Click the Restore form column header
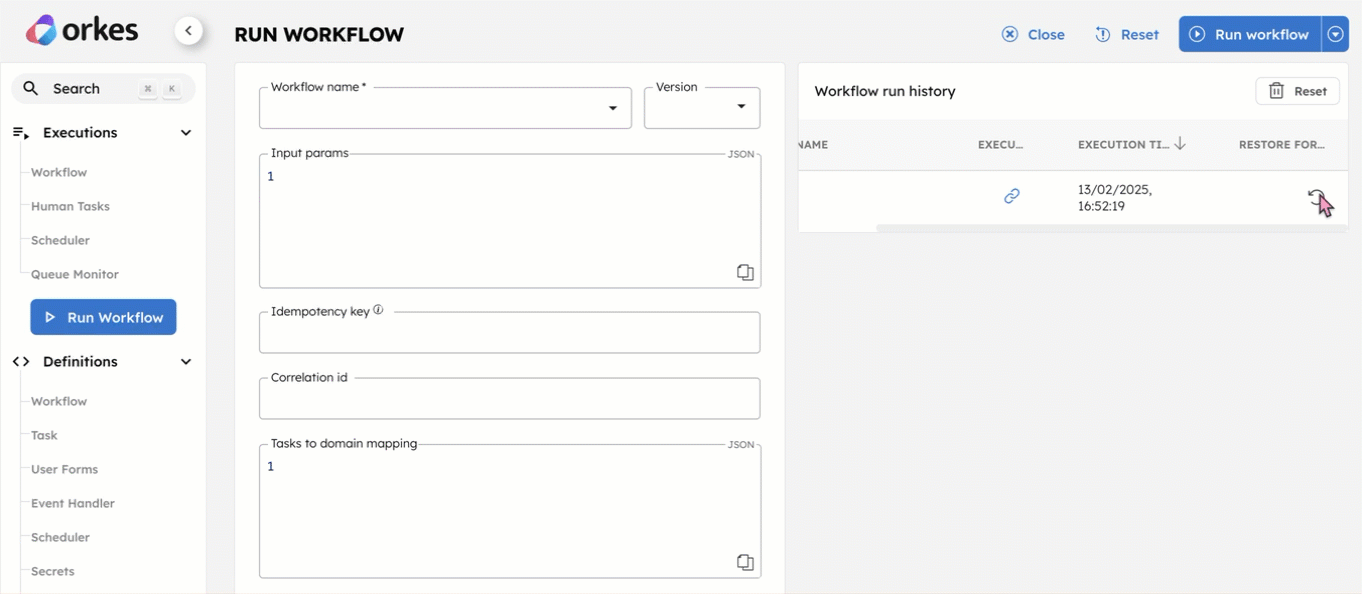This screenshot has width=1362, height=594. 1282,145
